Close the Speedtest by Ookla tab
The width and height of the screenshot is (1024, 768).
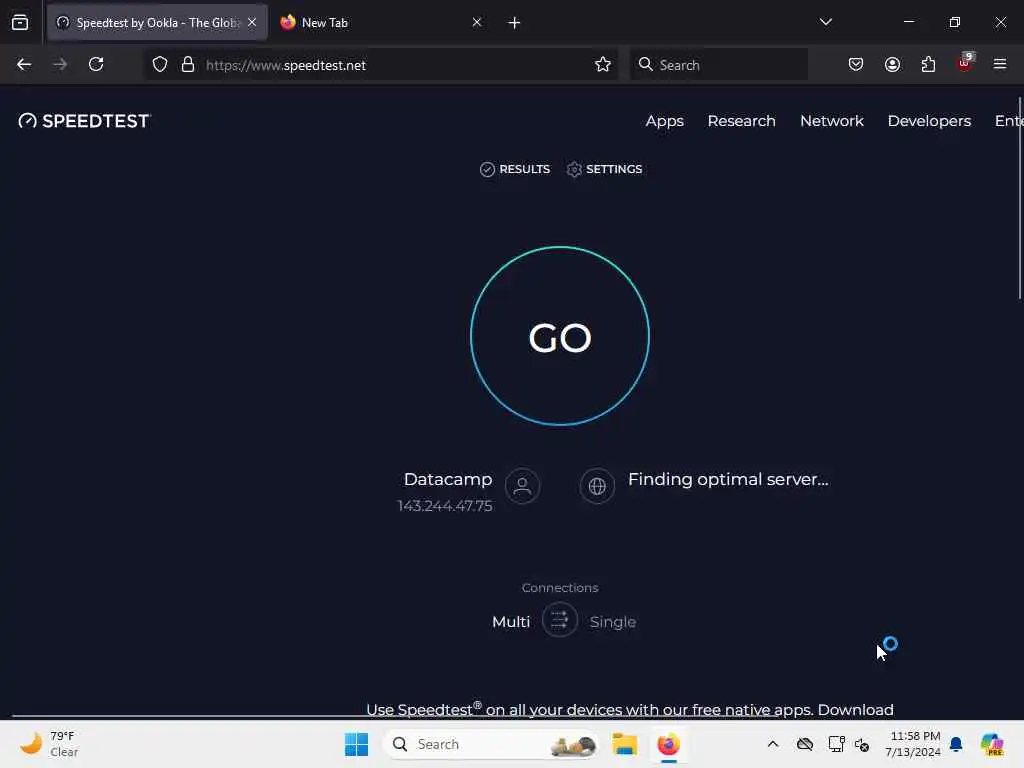252,23
